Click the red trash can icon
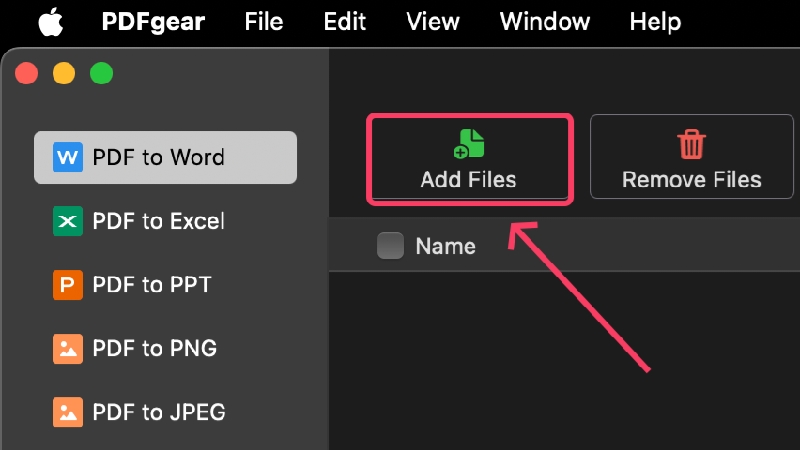 691,144
